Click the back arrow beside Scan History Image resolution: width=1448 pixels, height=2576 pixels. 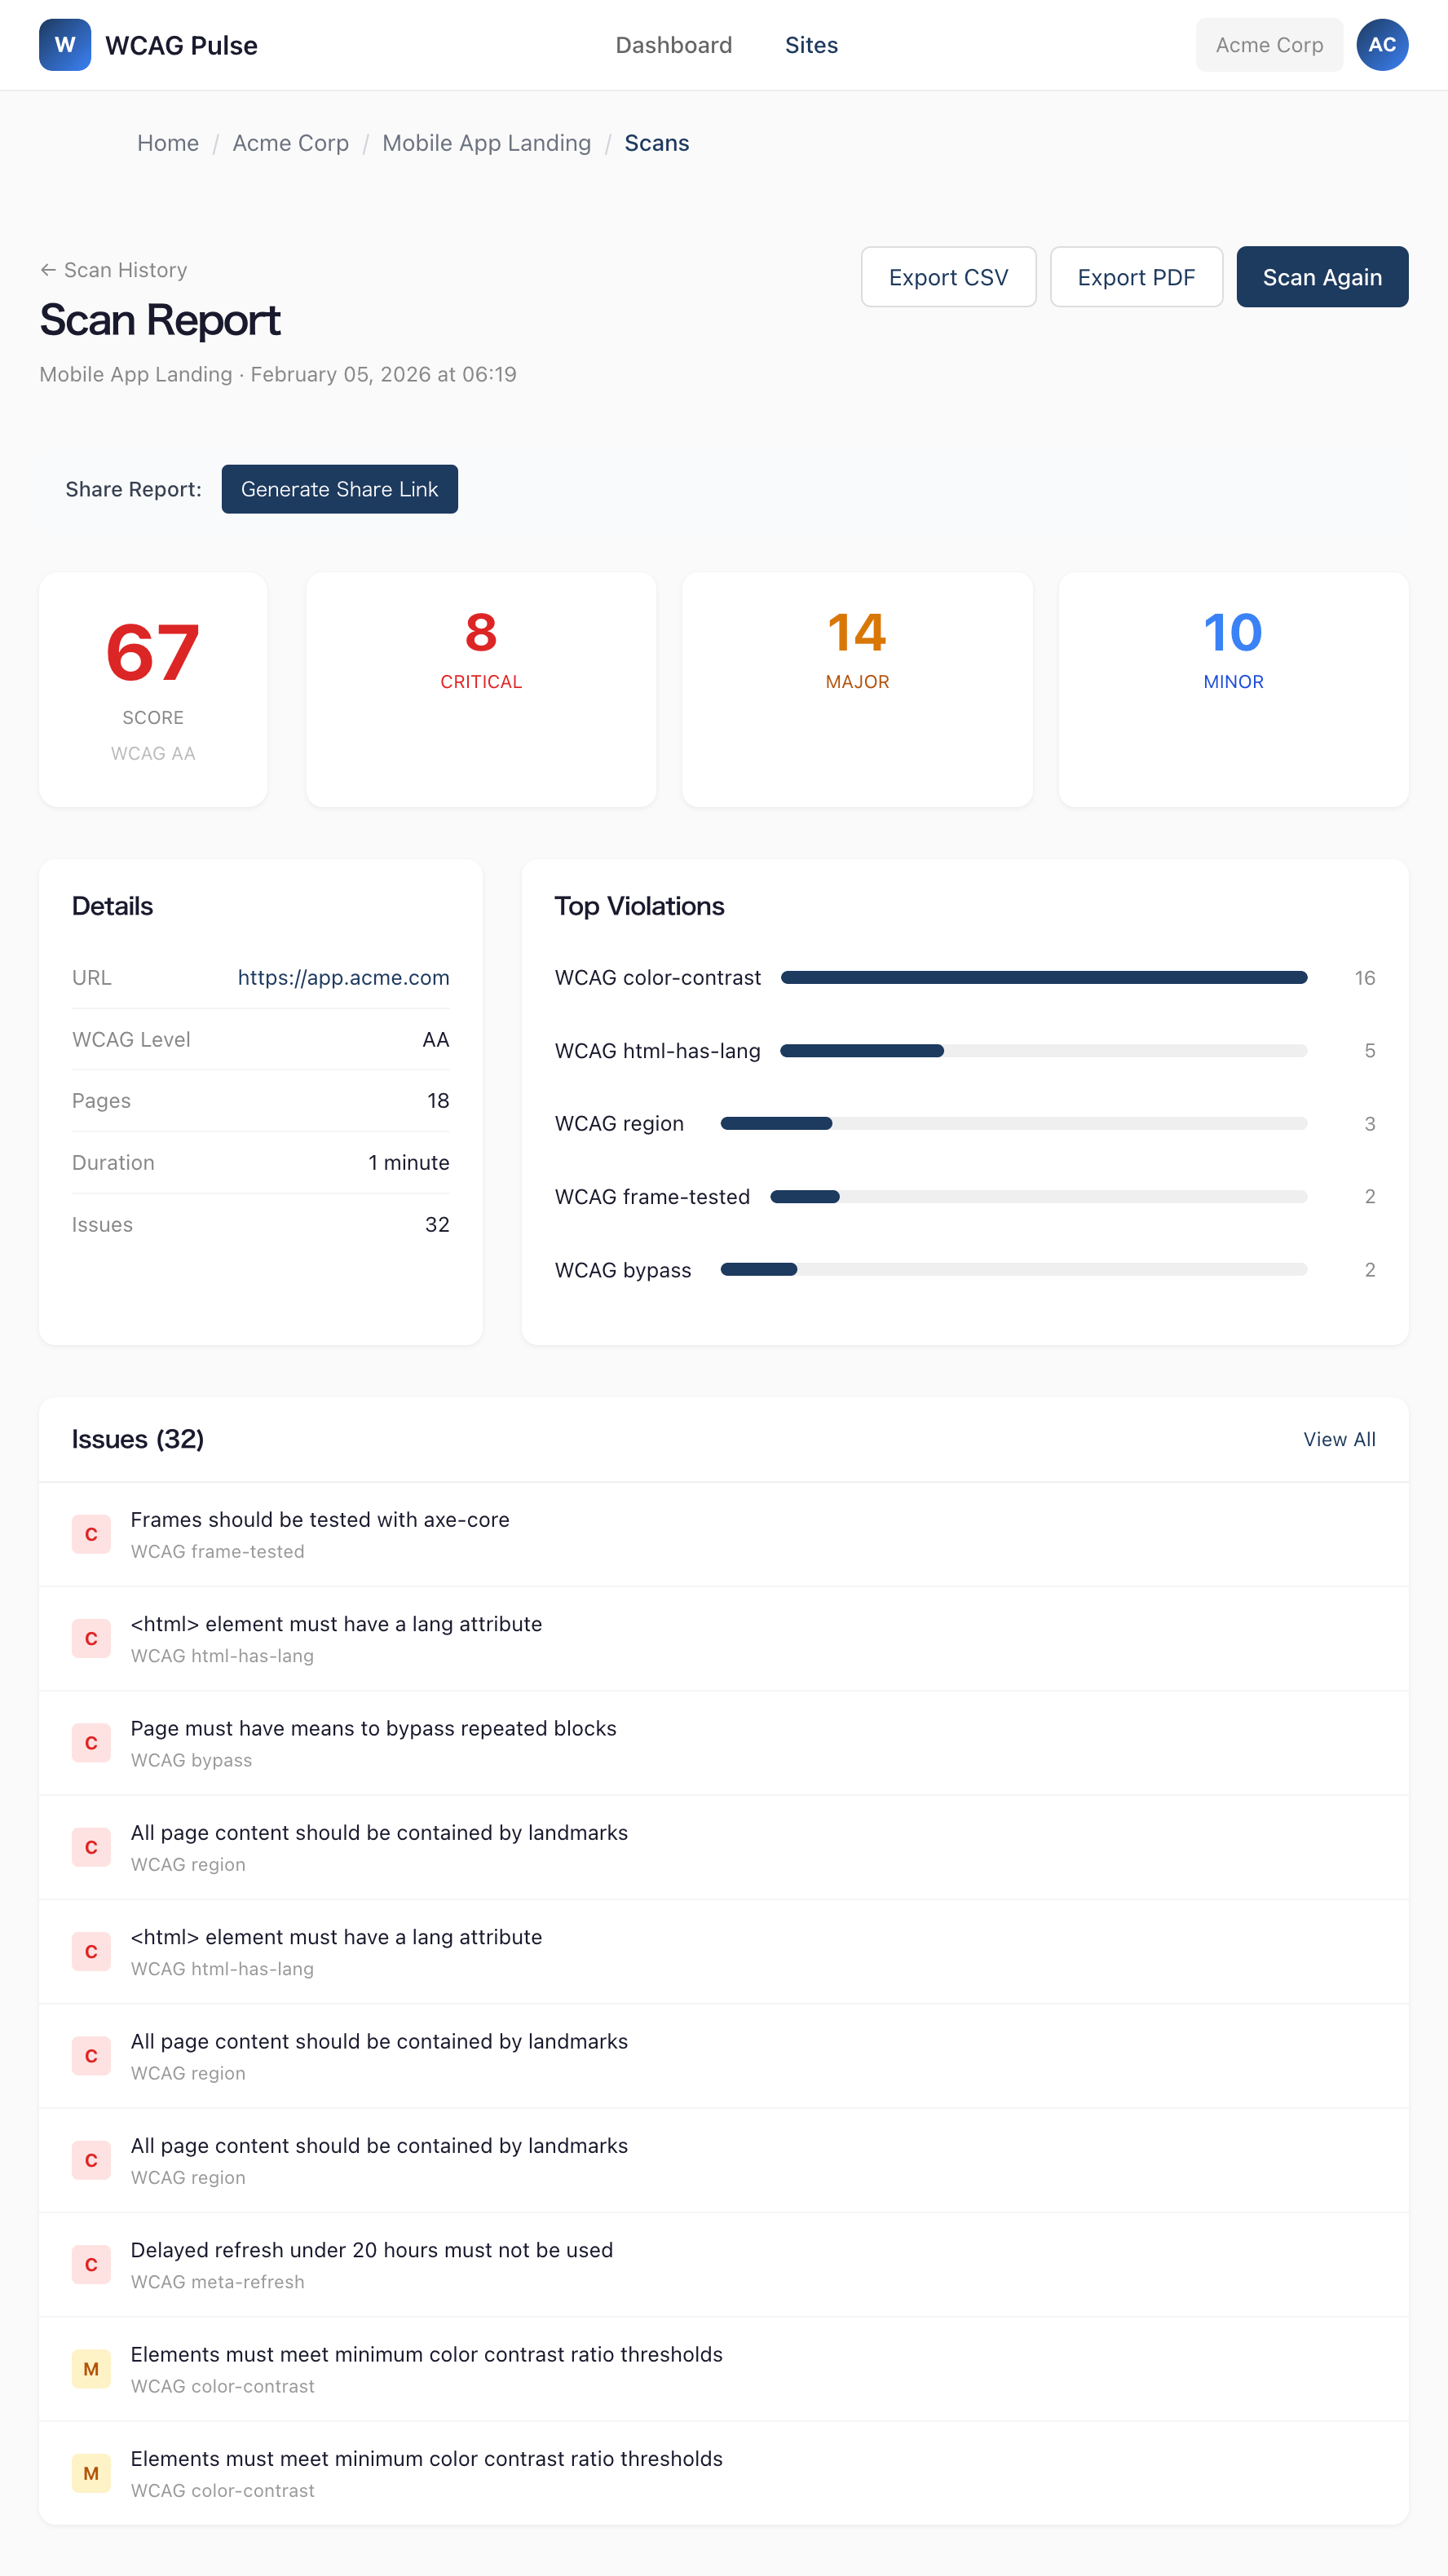pos(47,269)
